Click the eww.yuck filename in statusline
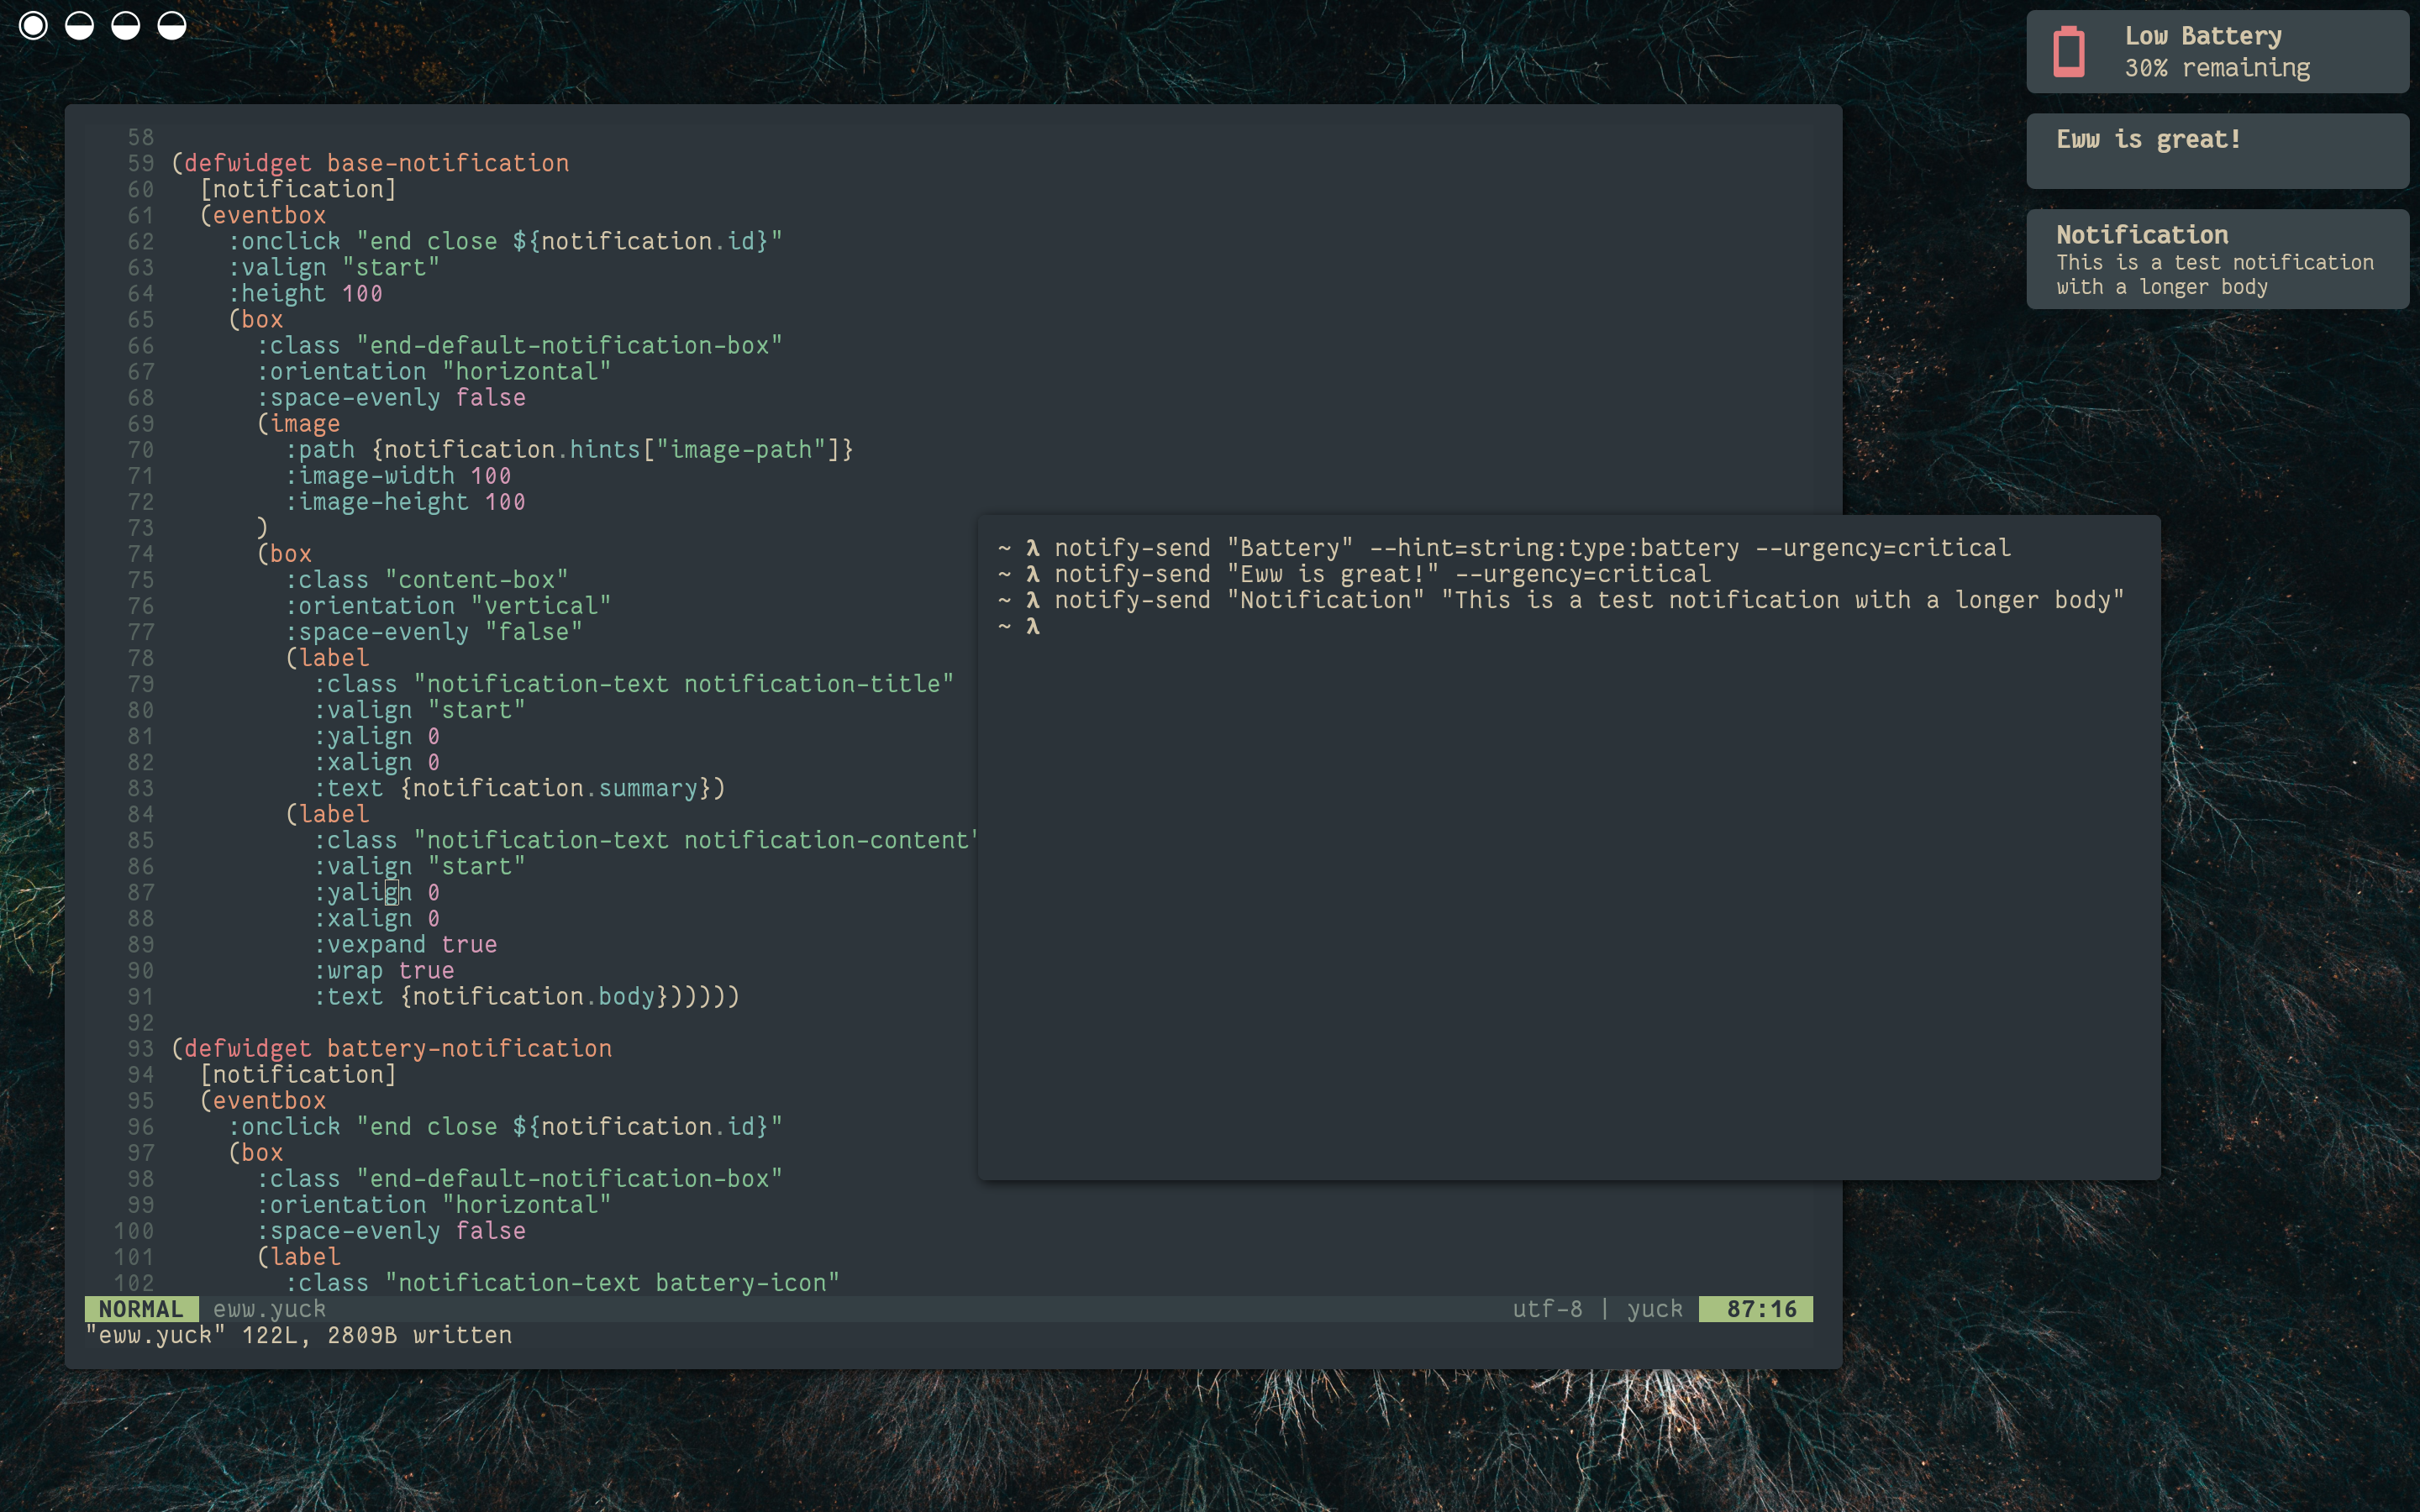 [x=269, y=1309]
